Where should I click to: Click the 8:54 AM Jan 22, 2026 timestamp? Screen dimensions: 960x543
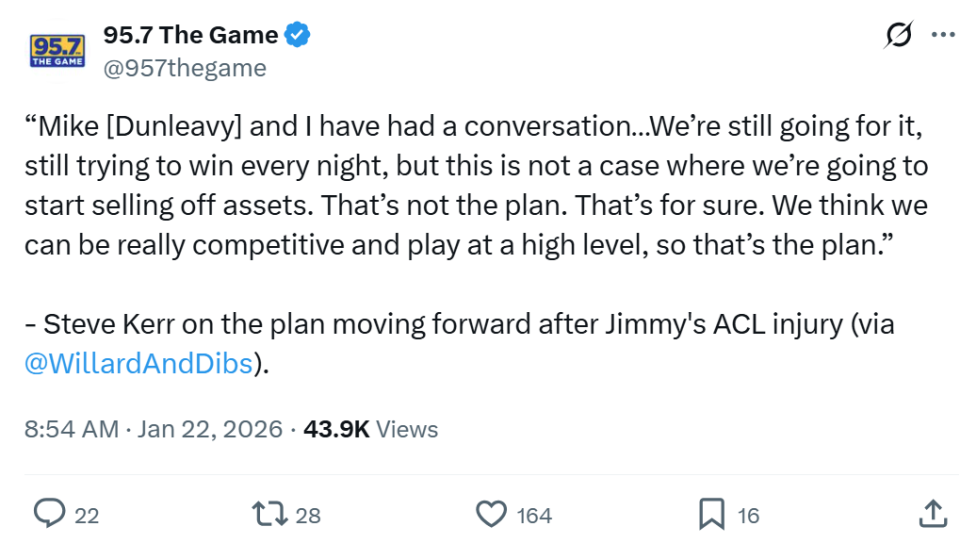(153, 429)
